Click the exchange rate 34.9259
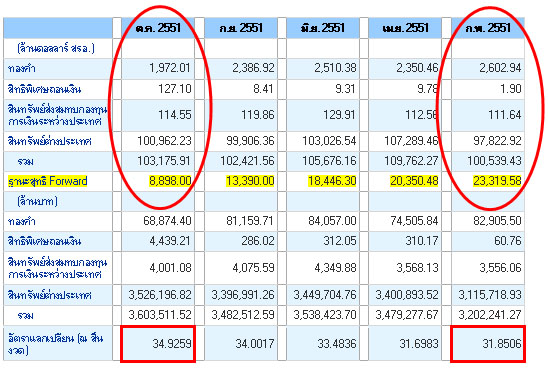548x368 pixels. pyautogui.click(x=172, y=344)
